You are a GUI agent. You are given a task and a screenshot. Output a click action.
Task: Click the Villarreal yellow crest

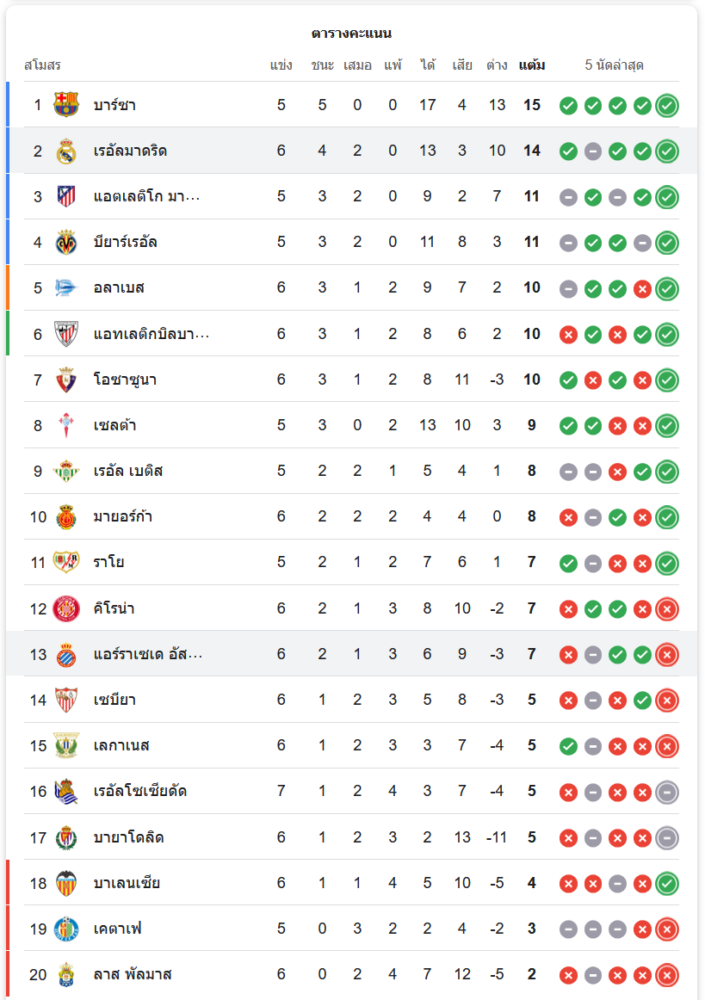[x=66, y=242]
